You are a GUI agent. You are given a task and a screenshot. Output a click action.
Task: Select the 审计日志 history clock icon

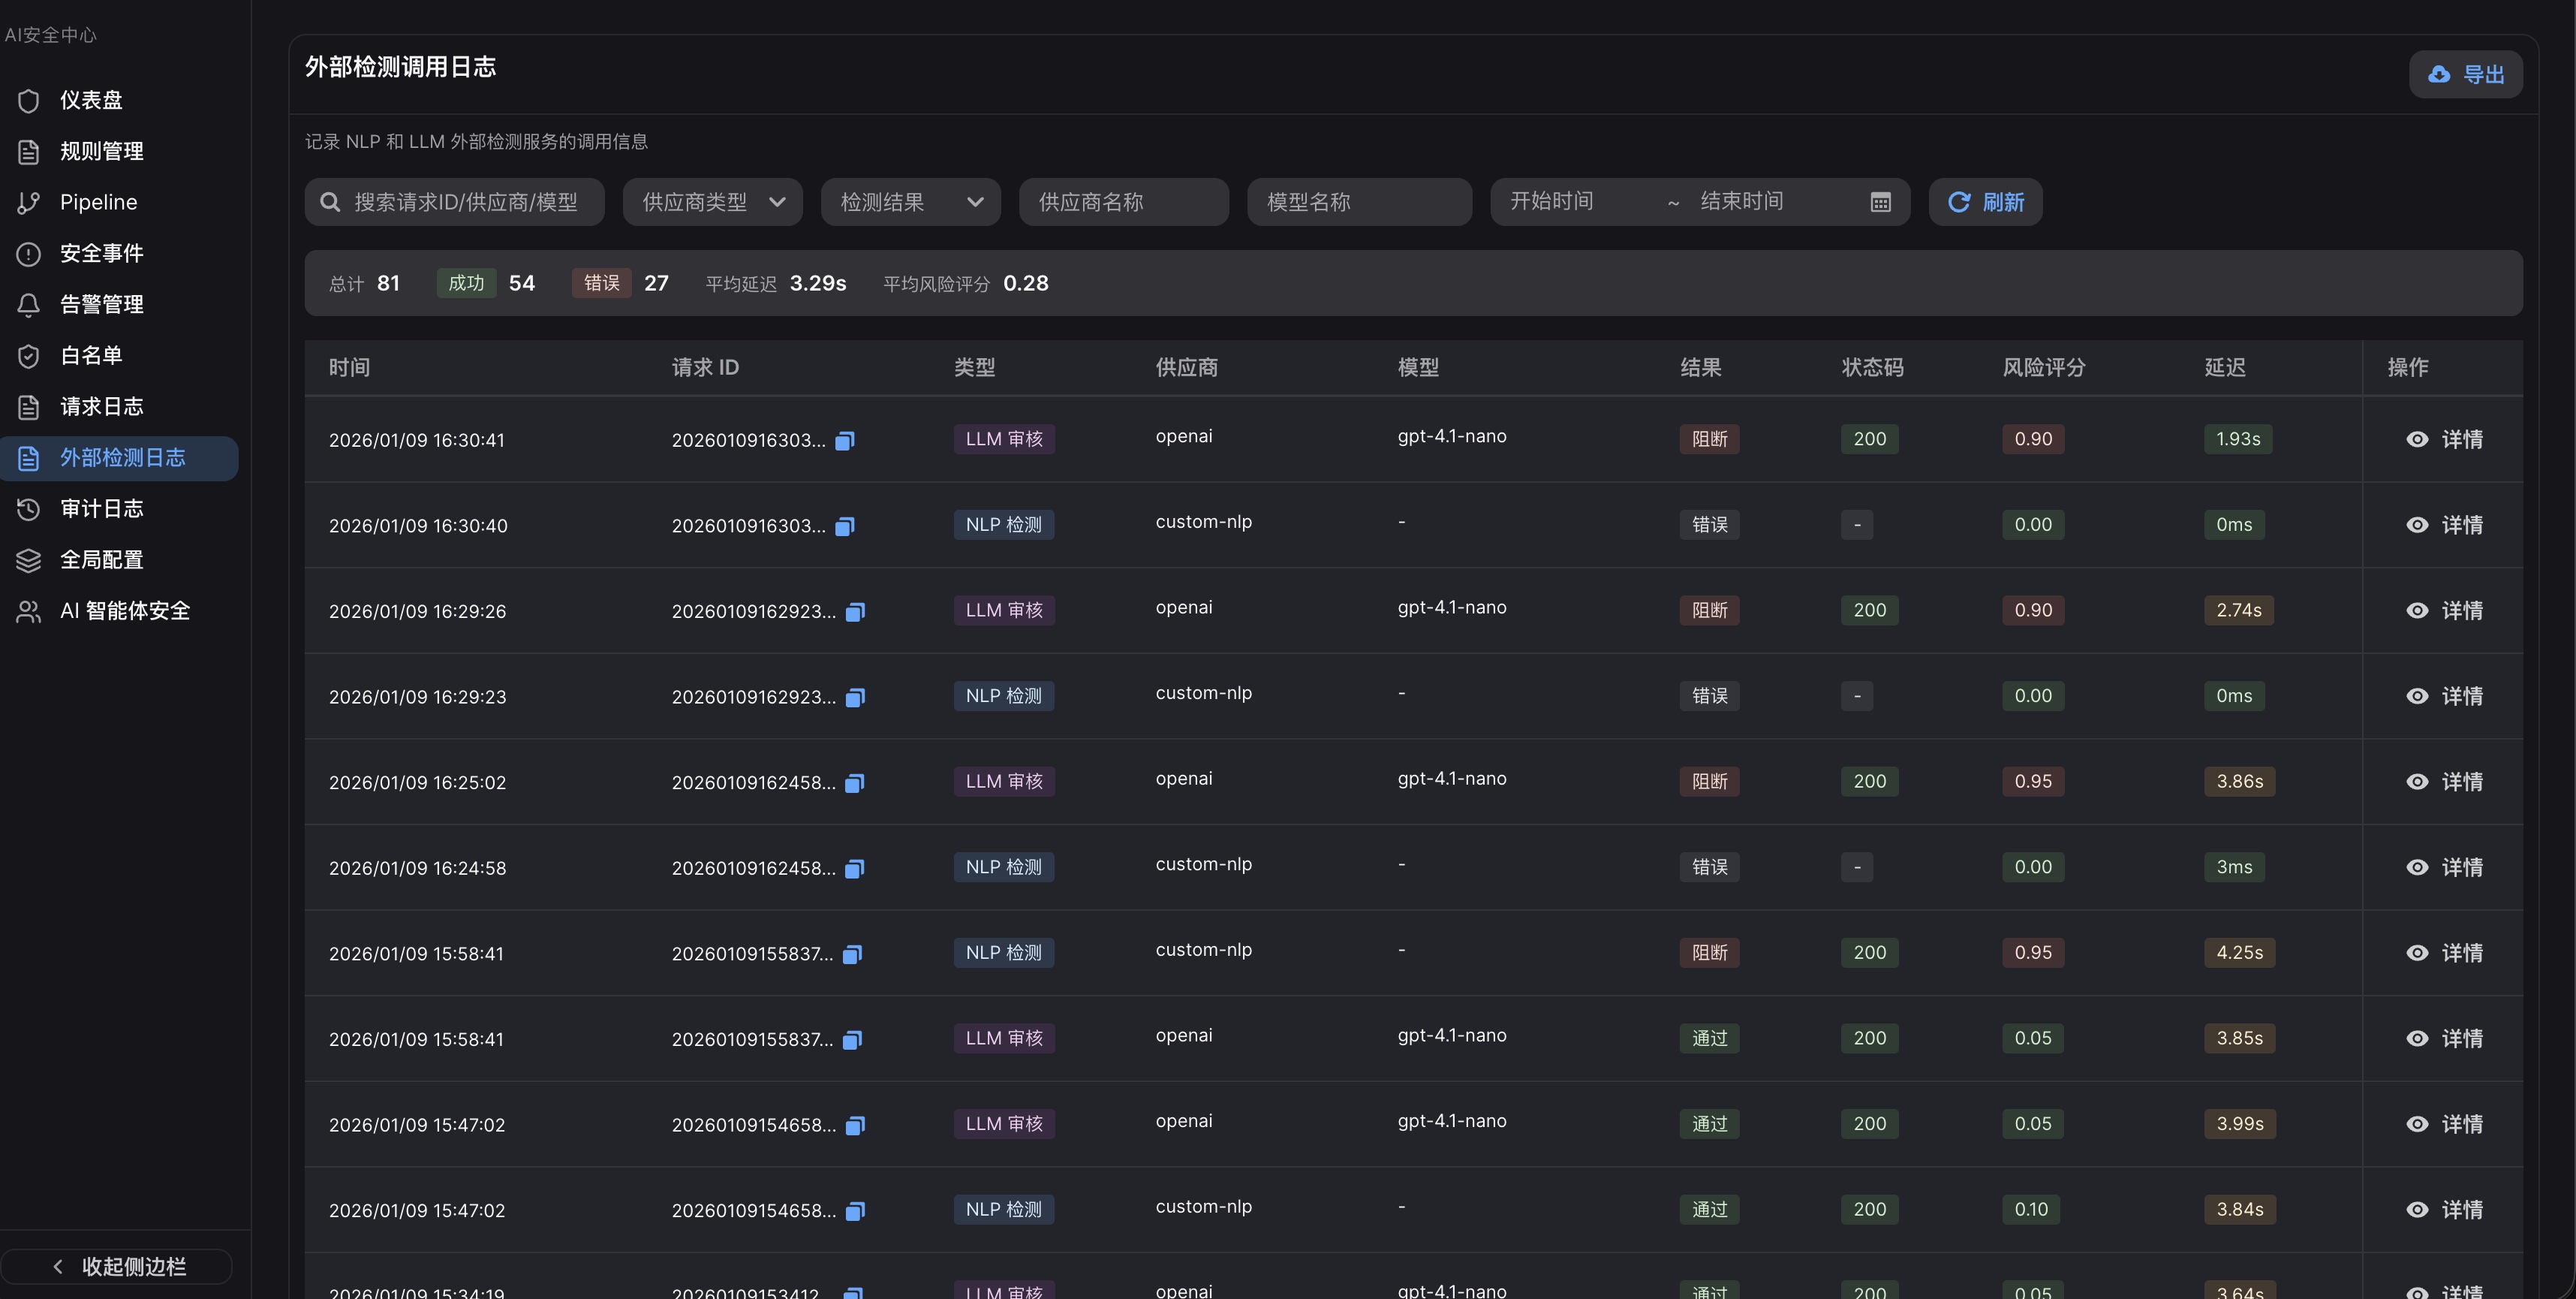tap(27, 509)
